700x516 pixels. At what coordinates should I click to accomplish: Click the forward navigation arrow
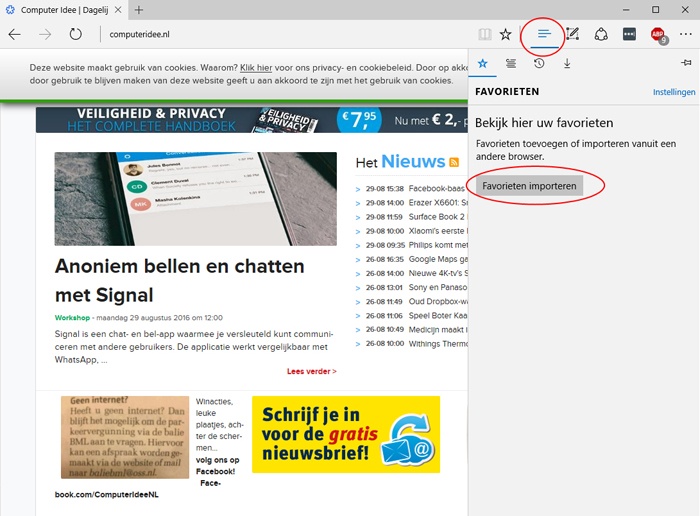[x=45, y=34]
